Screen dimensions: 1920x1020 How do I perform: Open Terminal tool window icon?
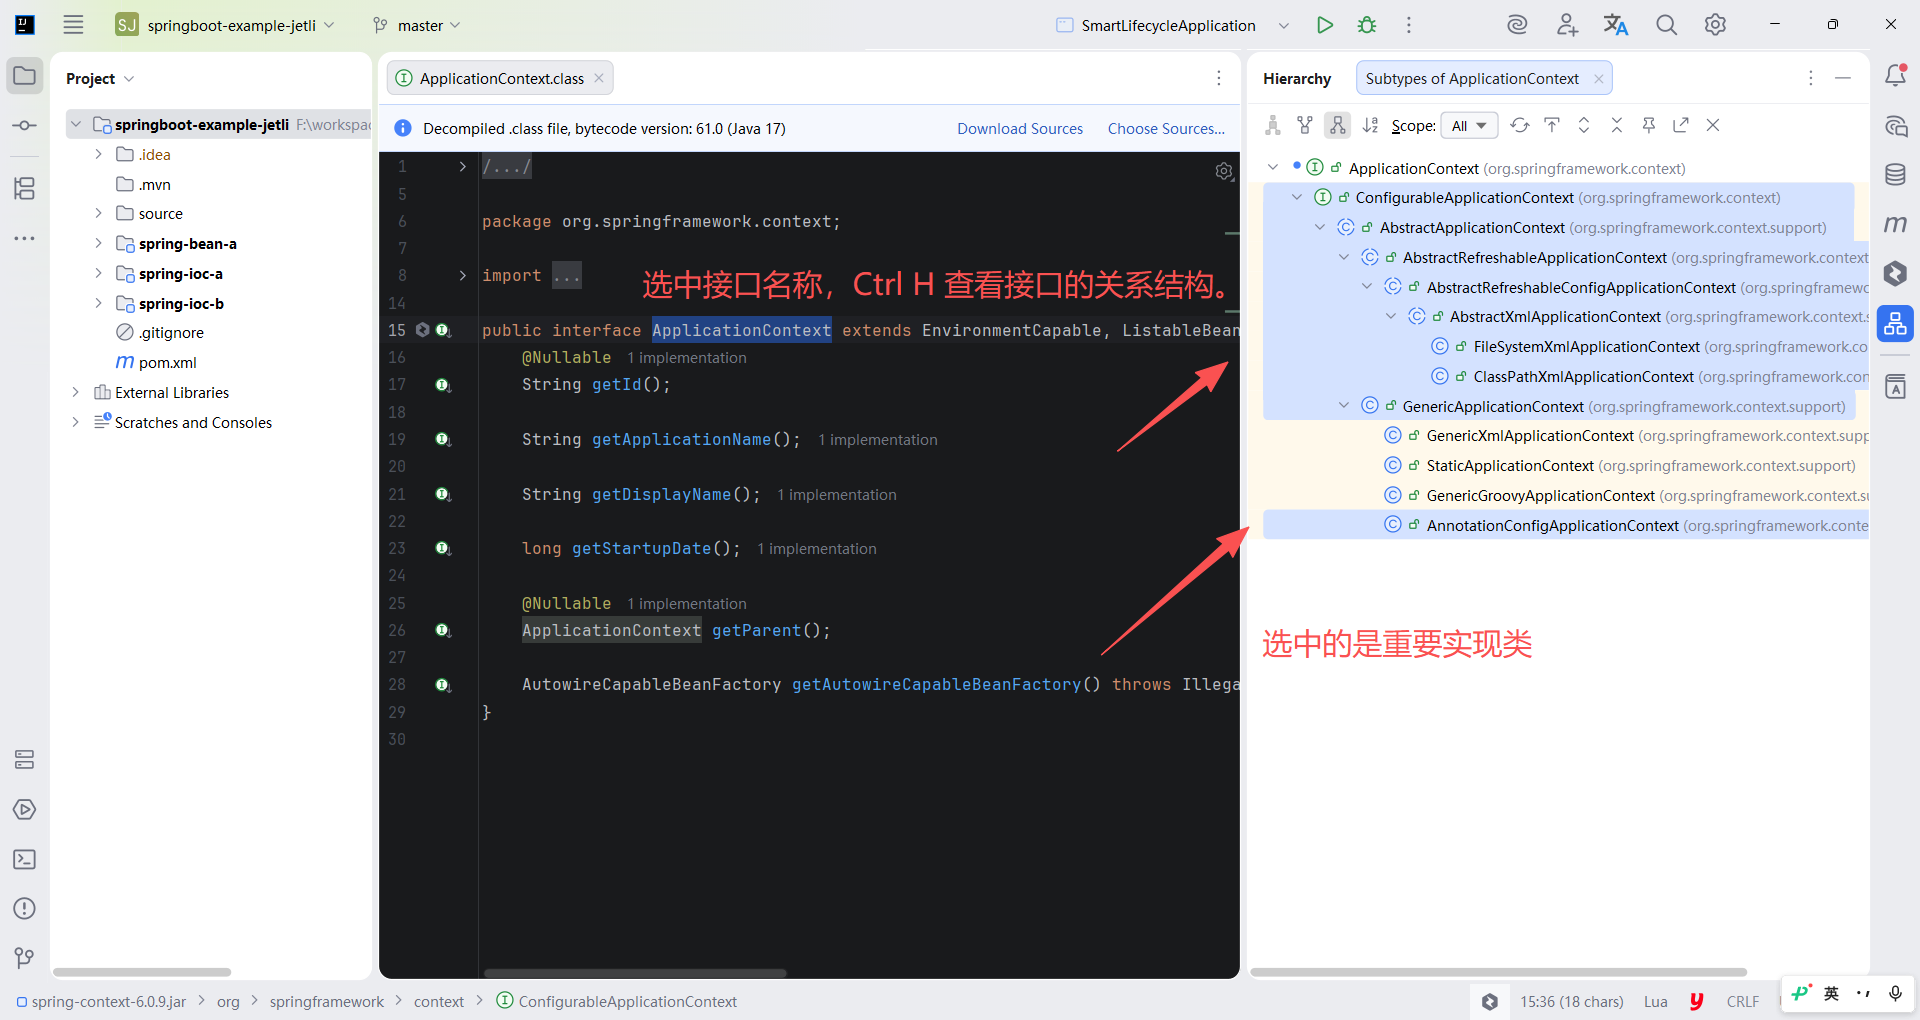tap(25, 859)
